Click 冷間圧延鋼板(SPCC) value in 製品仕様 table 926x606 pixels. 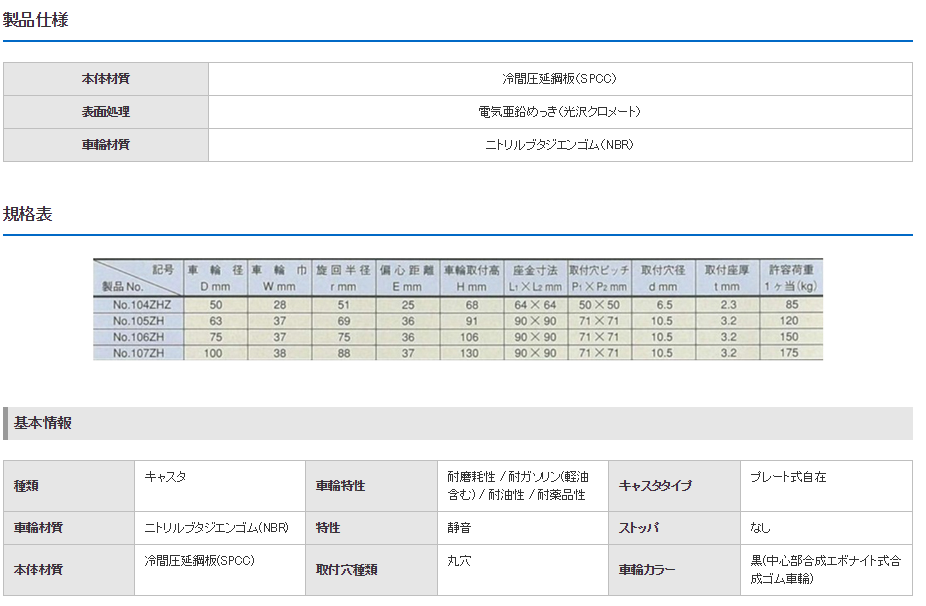tap(559, 79)
